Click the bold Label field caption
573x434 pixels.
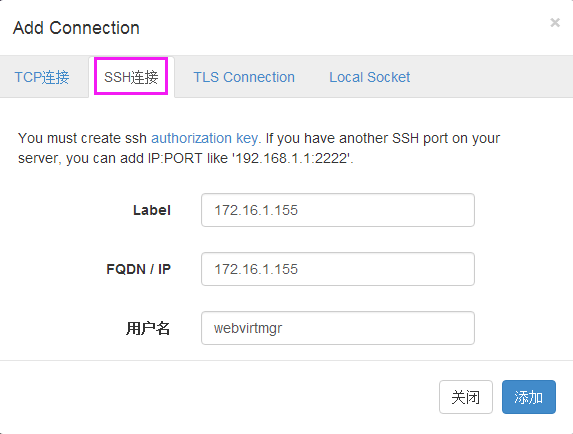(152, 210)
